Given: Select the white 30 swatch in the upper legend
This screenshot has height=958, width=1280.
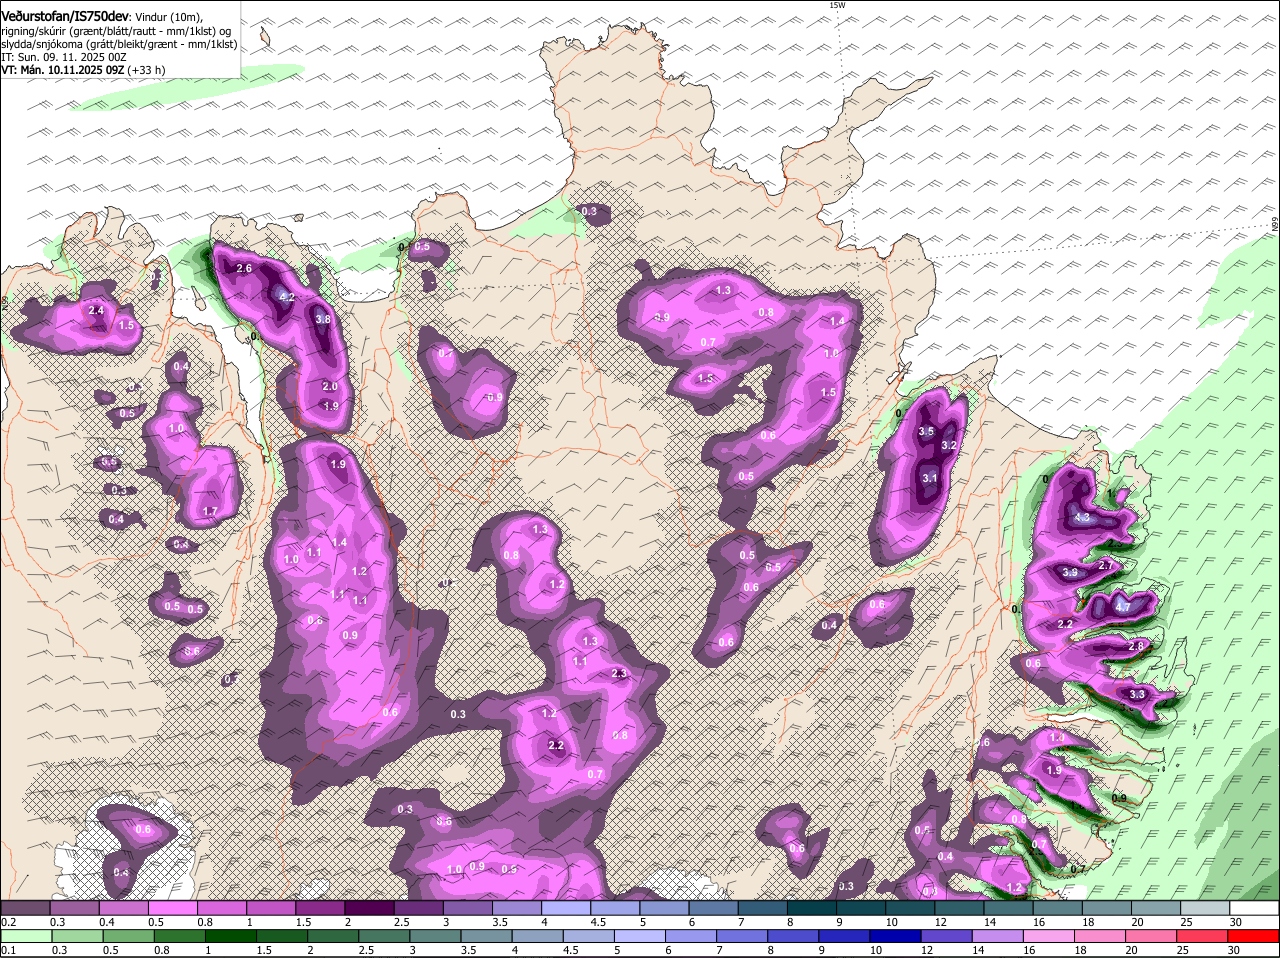Looking at the screenshot, I should point(1254,907).
